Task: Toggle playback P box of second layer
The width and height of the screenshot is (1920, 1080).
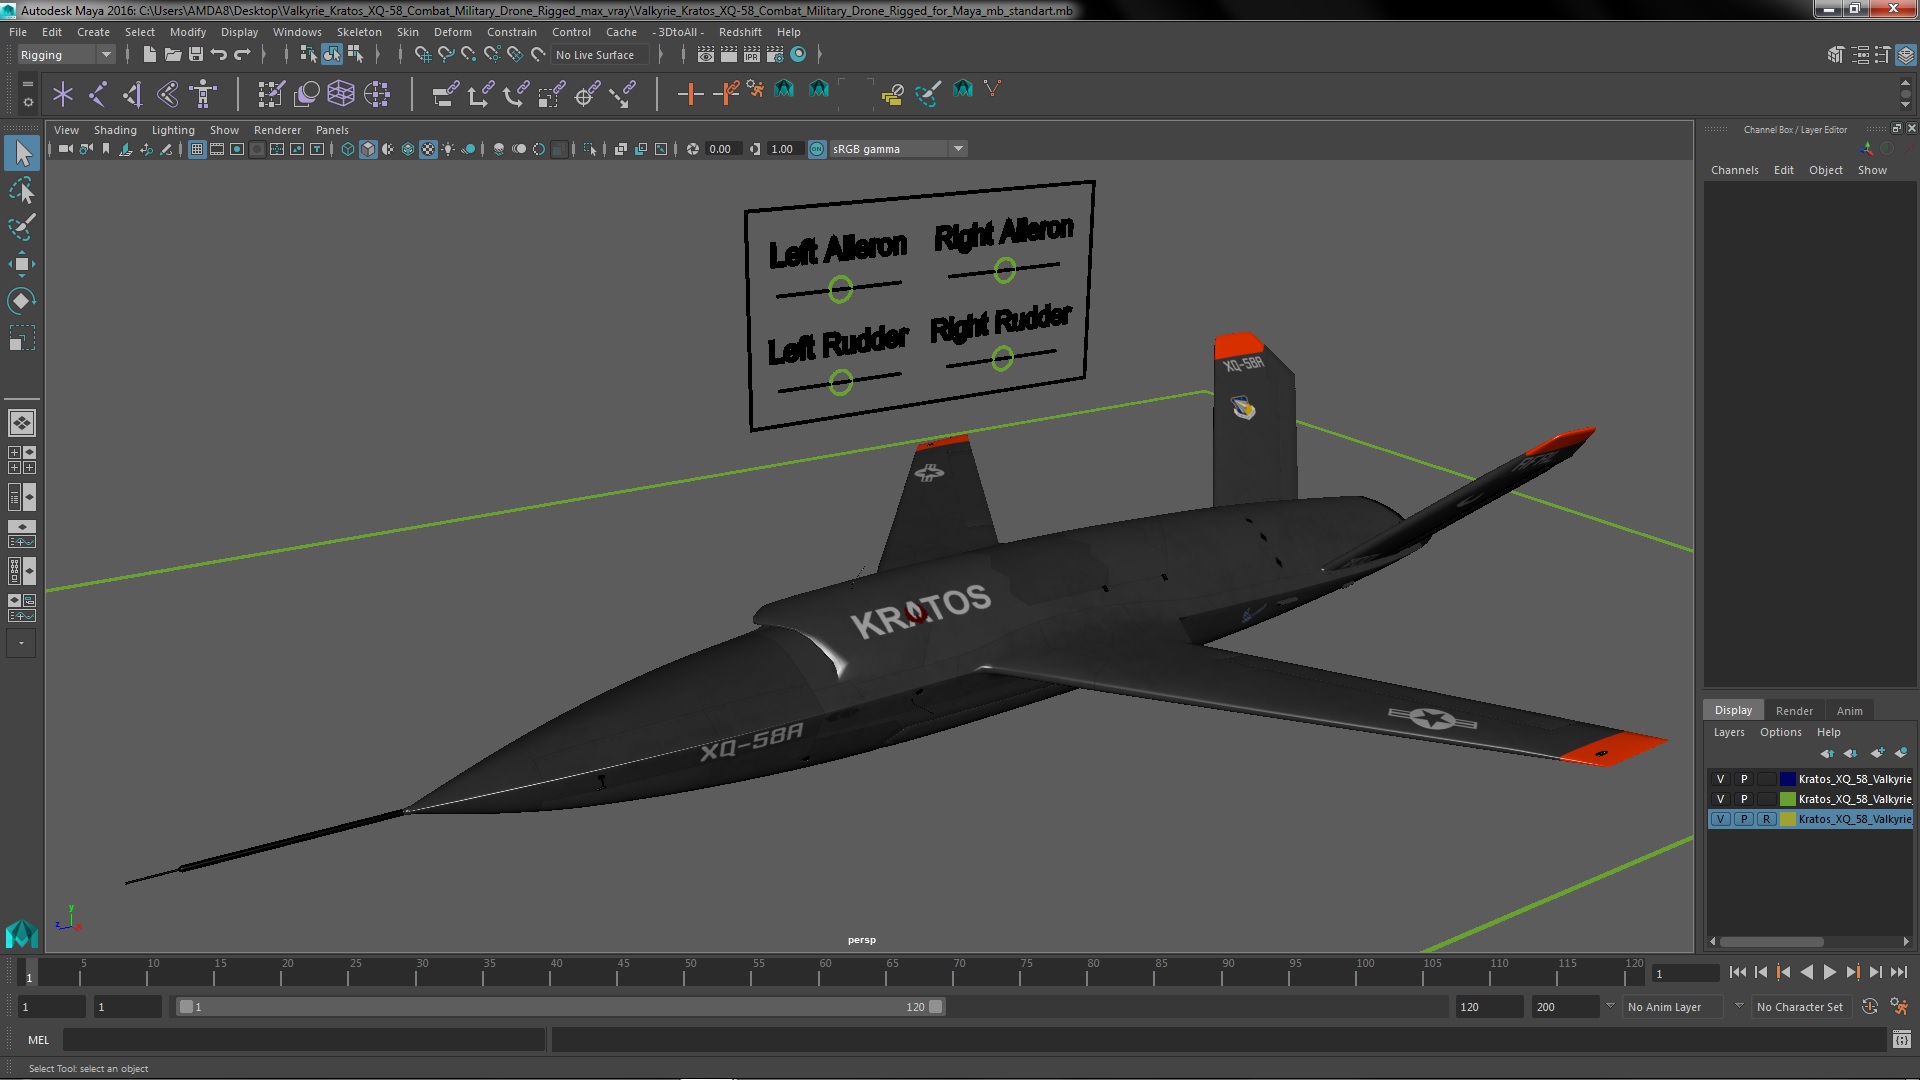Action: 1744,799
